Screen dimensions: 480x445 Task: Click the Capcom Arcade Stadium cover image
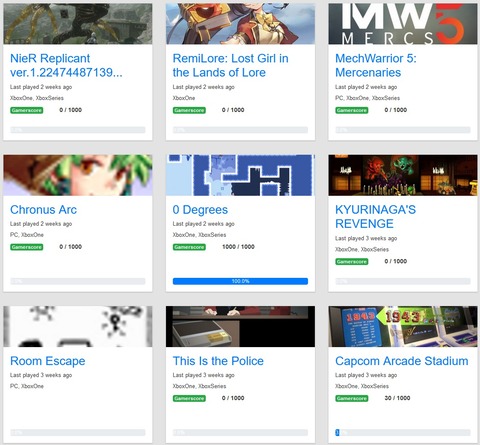pos(403,326)
